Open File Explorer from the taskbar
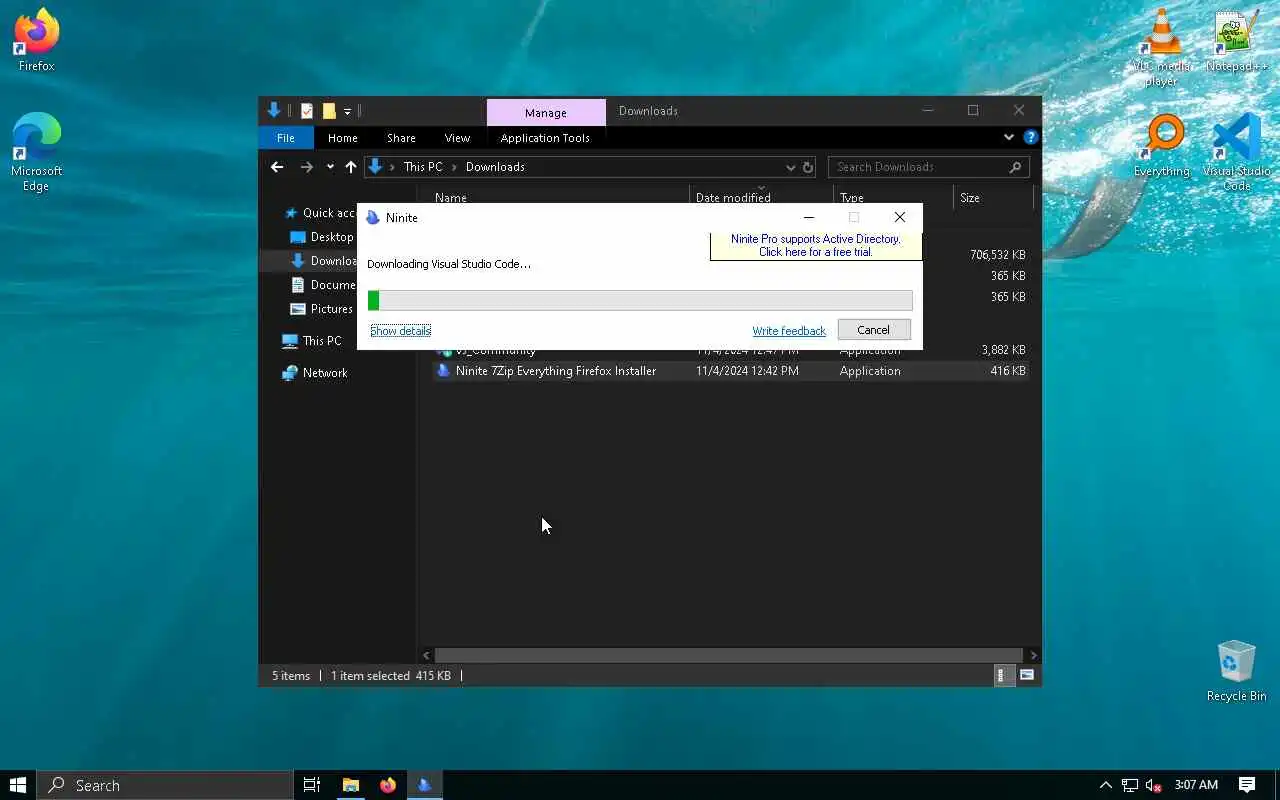Image resolution: width=1280 pixels, height=800 pixels. [351, 785]
